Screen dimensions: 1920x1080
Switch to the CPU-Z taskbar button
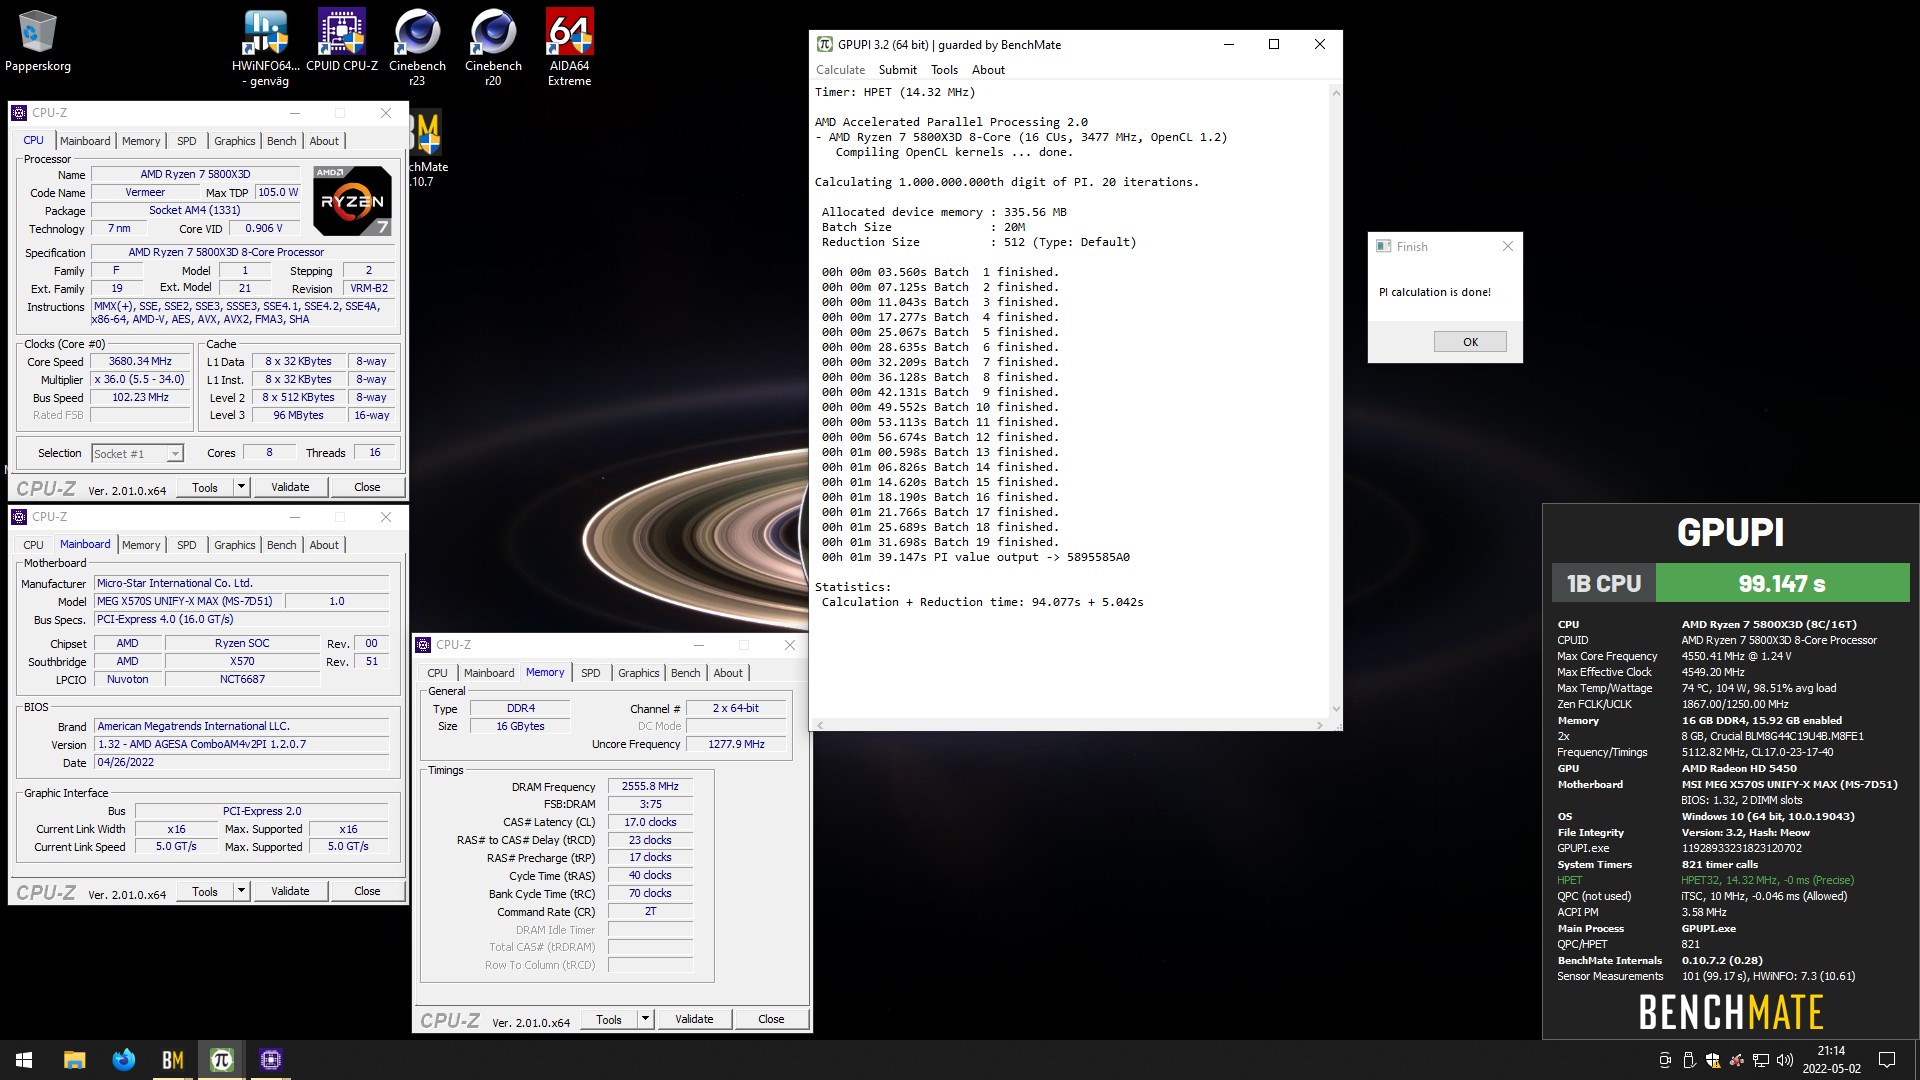tap(270, 1060)
